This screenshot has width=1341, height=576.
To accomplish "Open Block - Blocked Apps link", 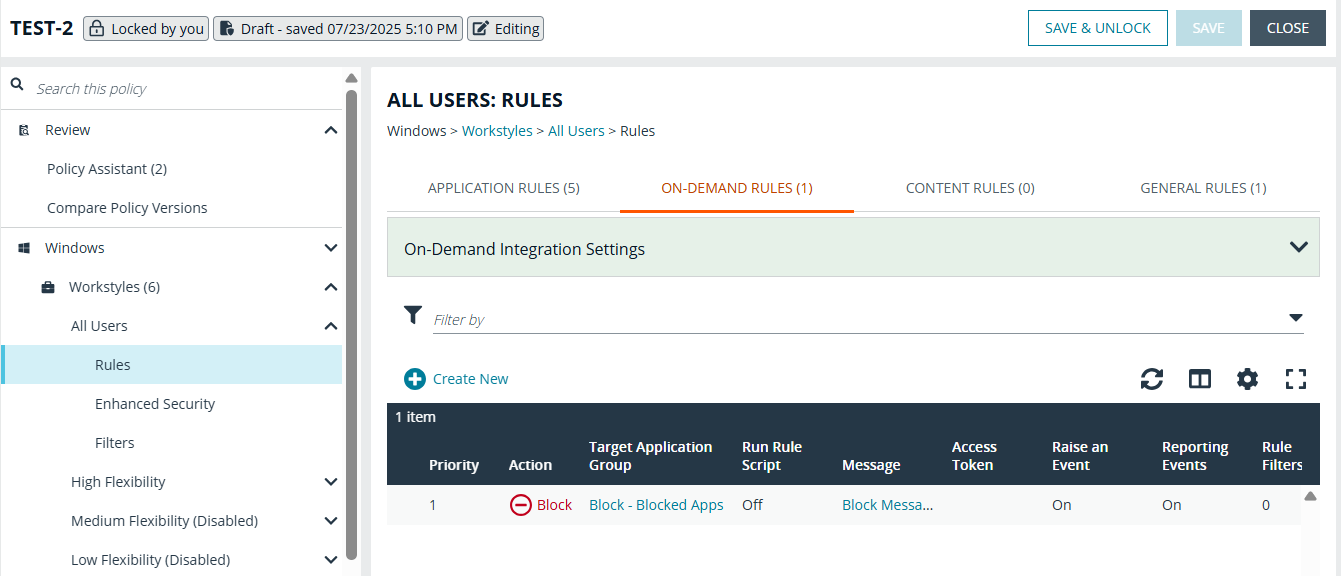I will point(656,505).
